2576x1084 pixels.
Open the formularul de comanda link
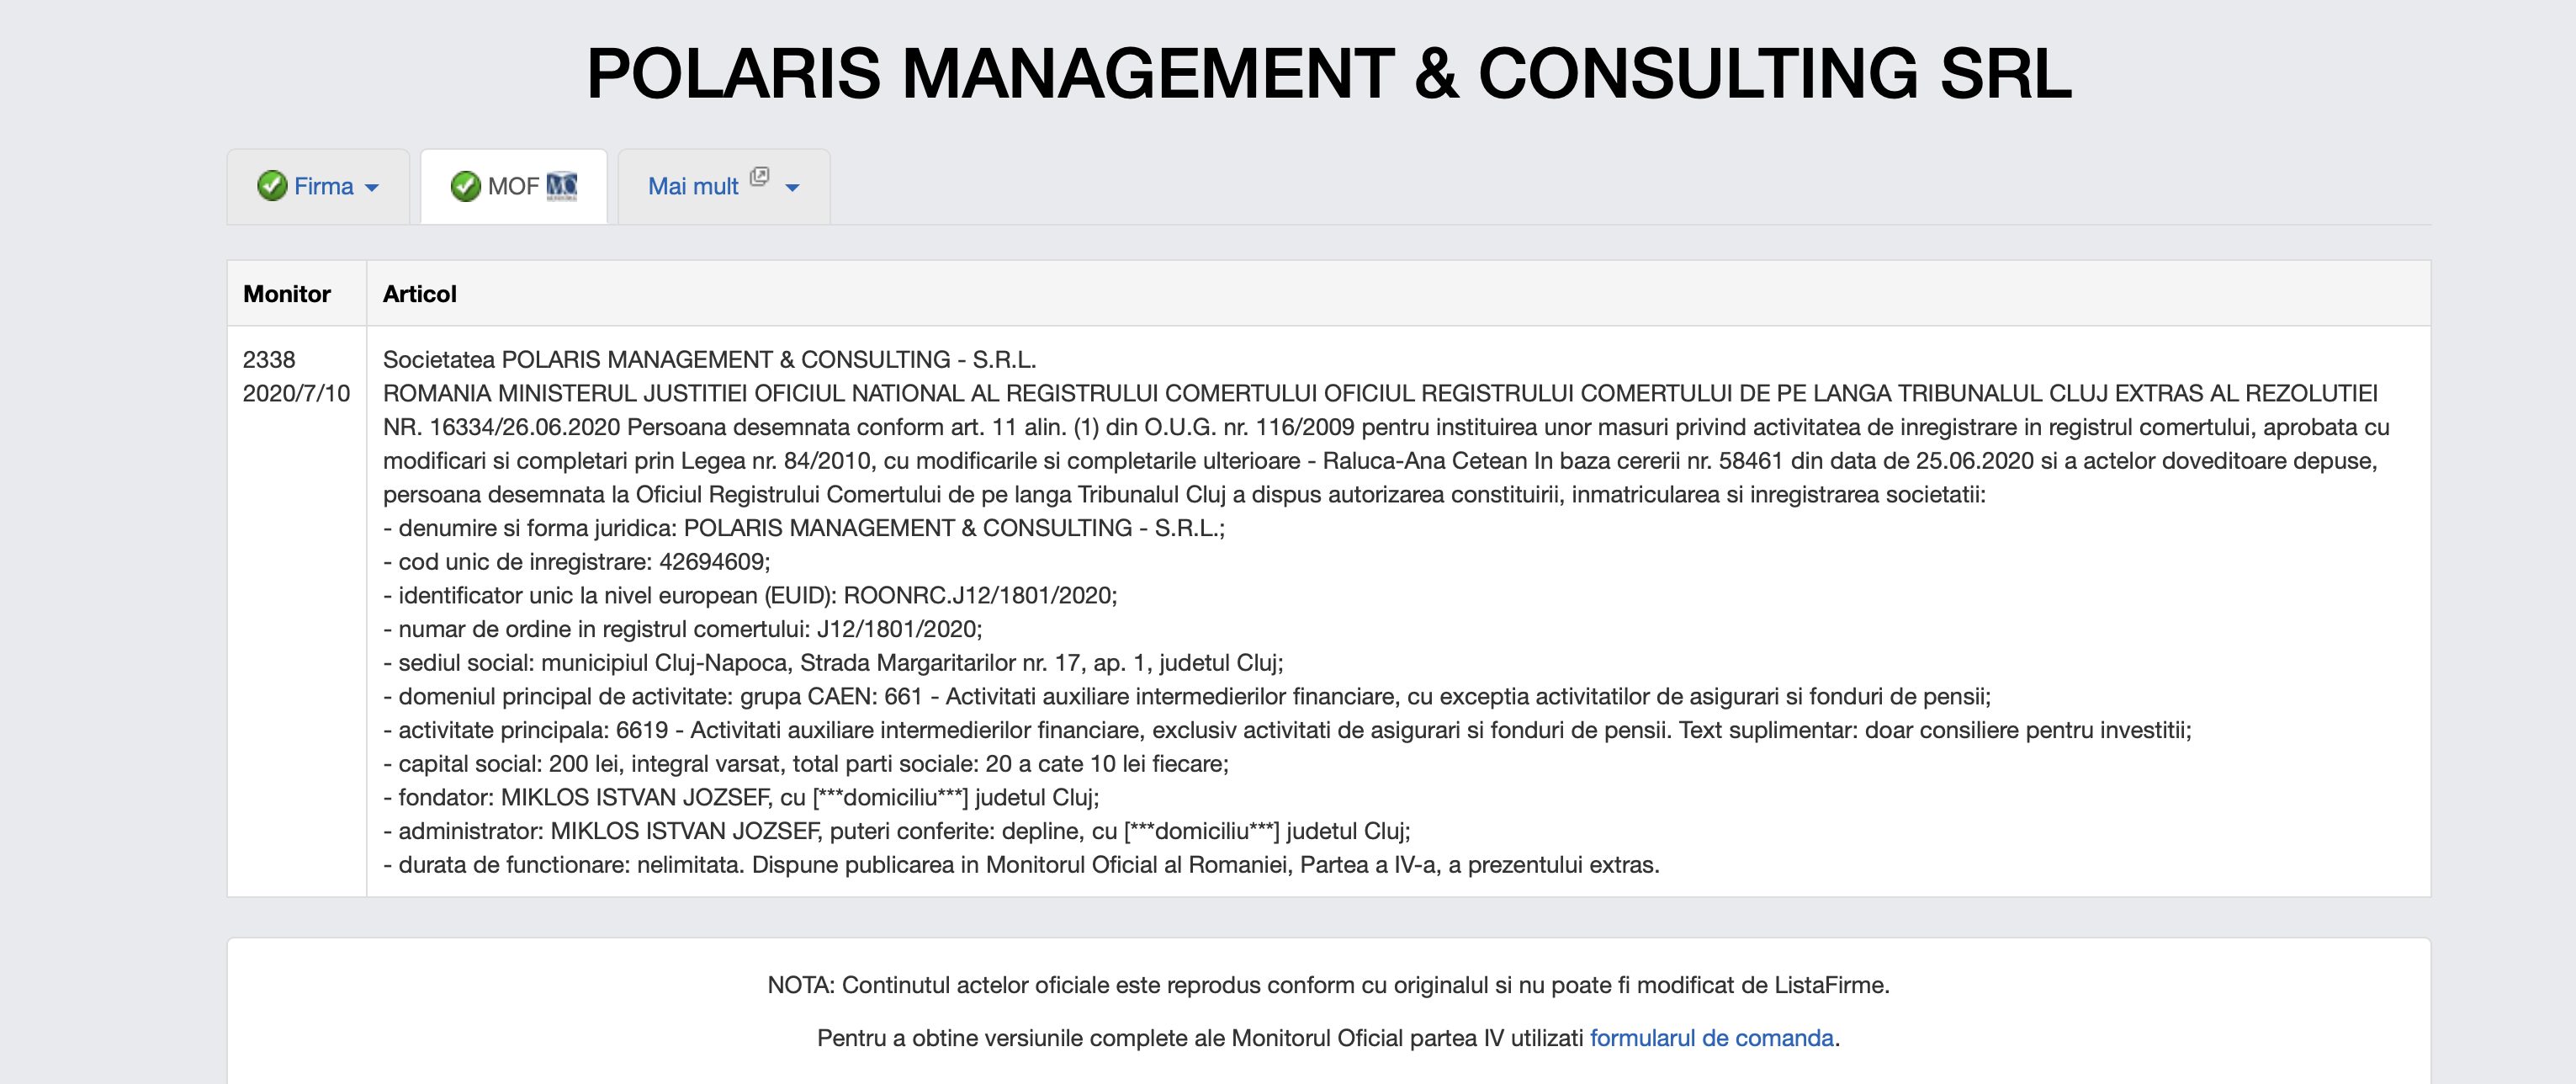(1711, 1038)
